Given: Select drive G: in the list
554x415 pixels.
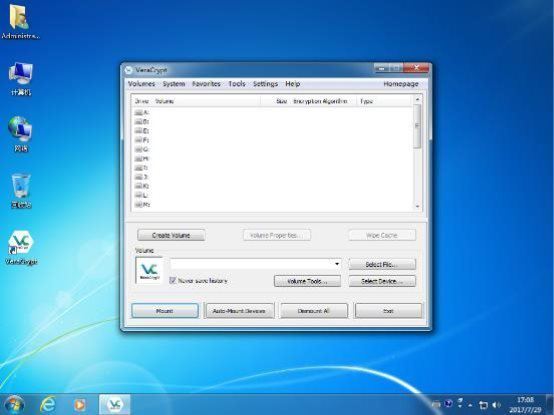Looking at the screenshot, I should click(142, 149).
